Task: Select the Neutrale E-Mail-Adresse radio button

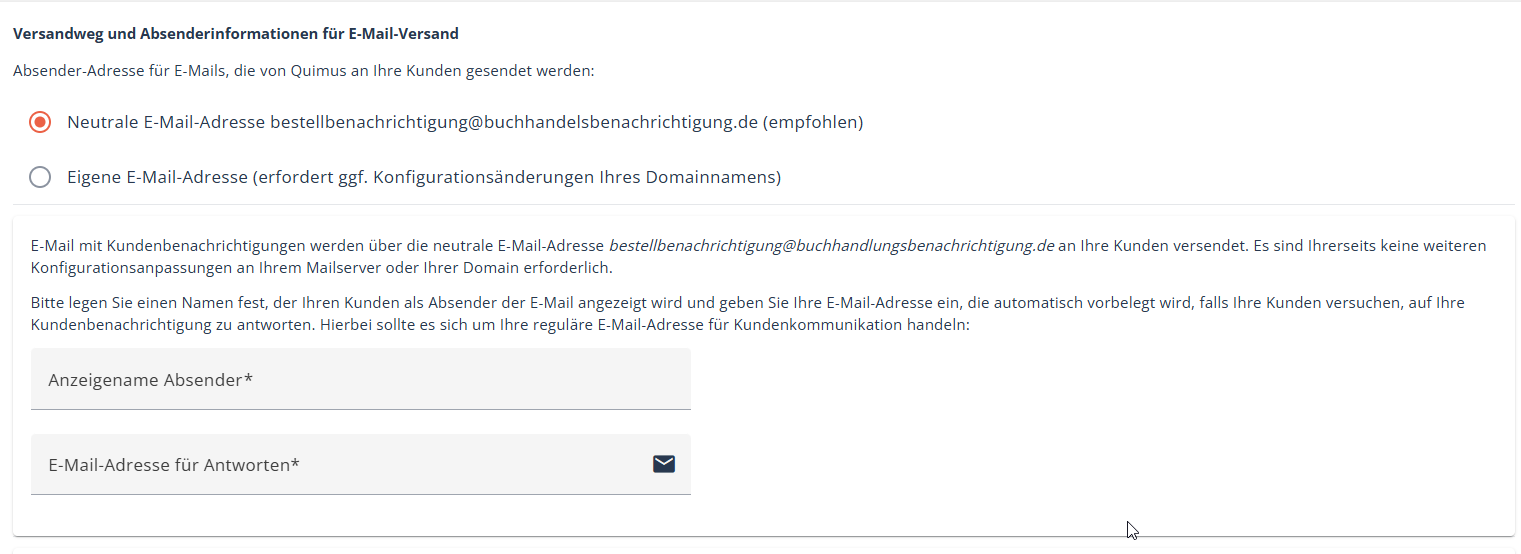Action: pyautogui.click(x=40, y=123)
